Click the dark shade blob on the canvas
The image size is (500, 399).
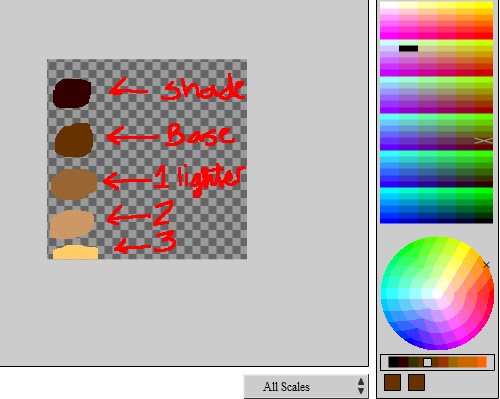pyautogui.click(x=72, y=93)
